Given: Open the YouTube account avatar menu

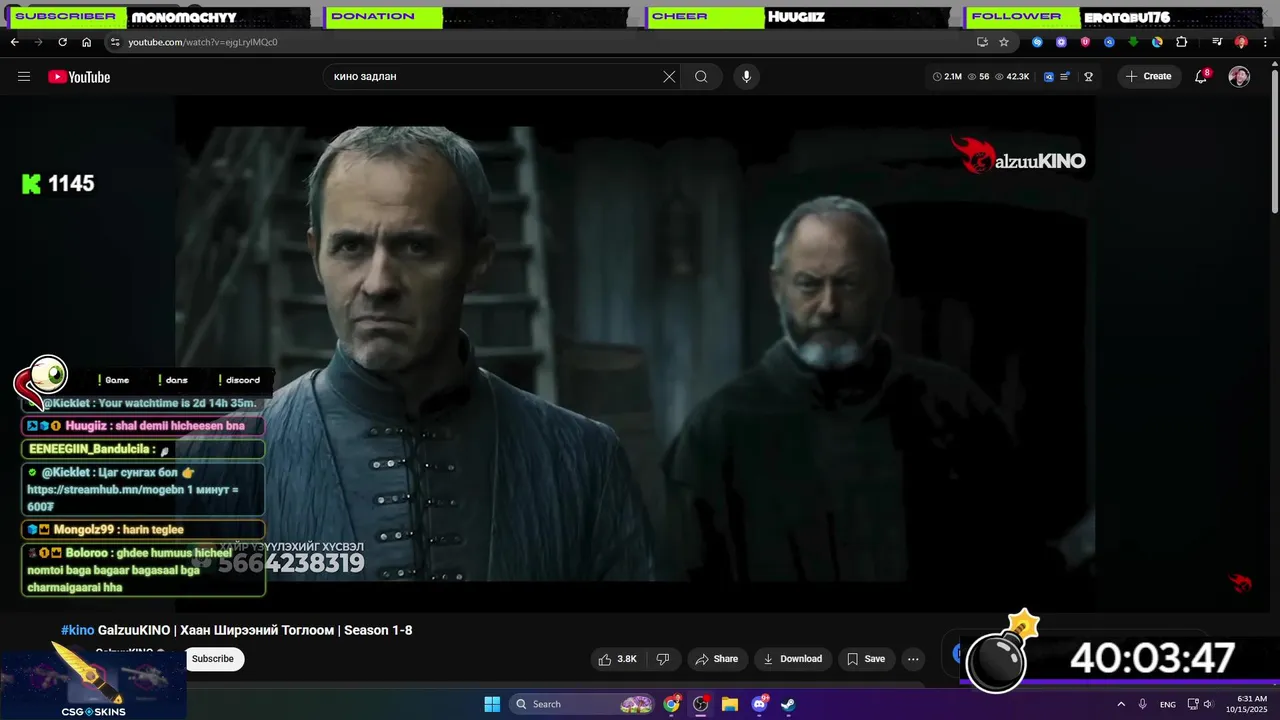Looking at the screenshot, I should [x=1239, y=77].
